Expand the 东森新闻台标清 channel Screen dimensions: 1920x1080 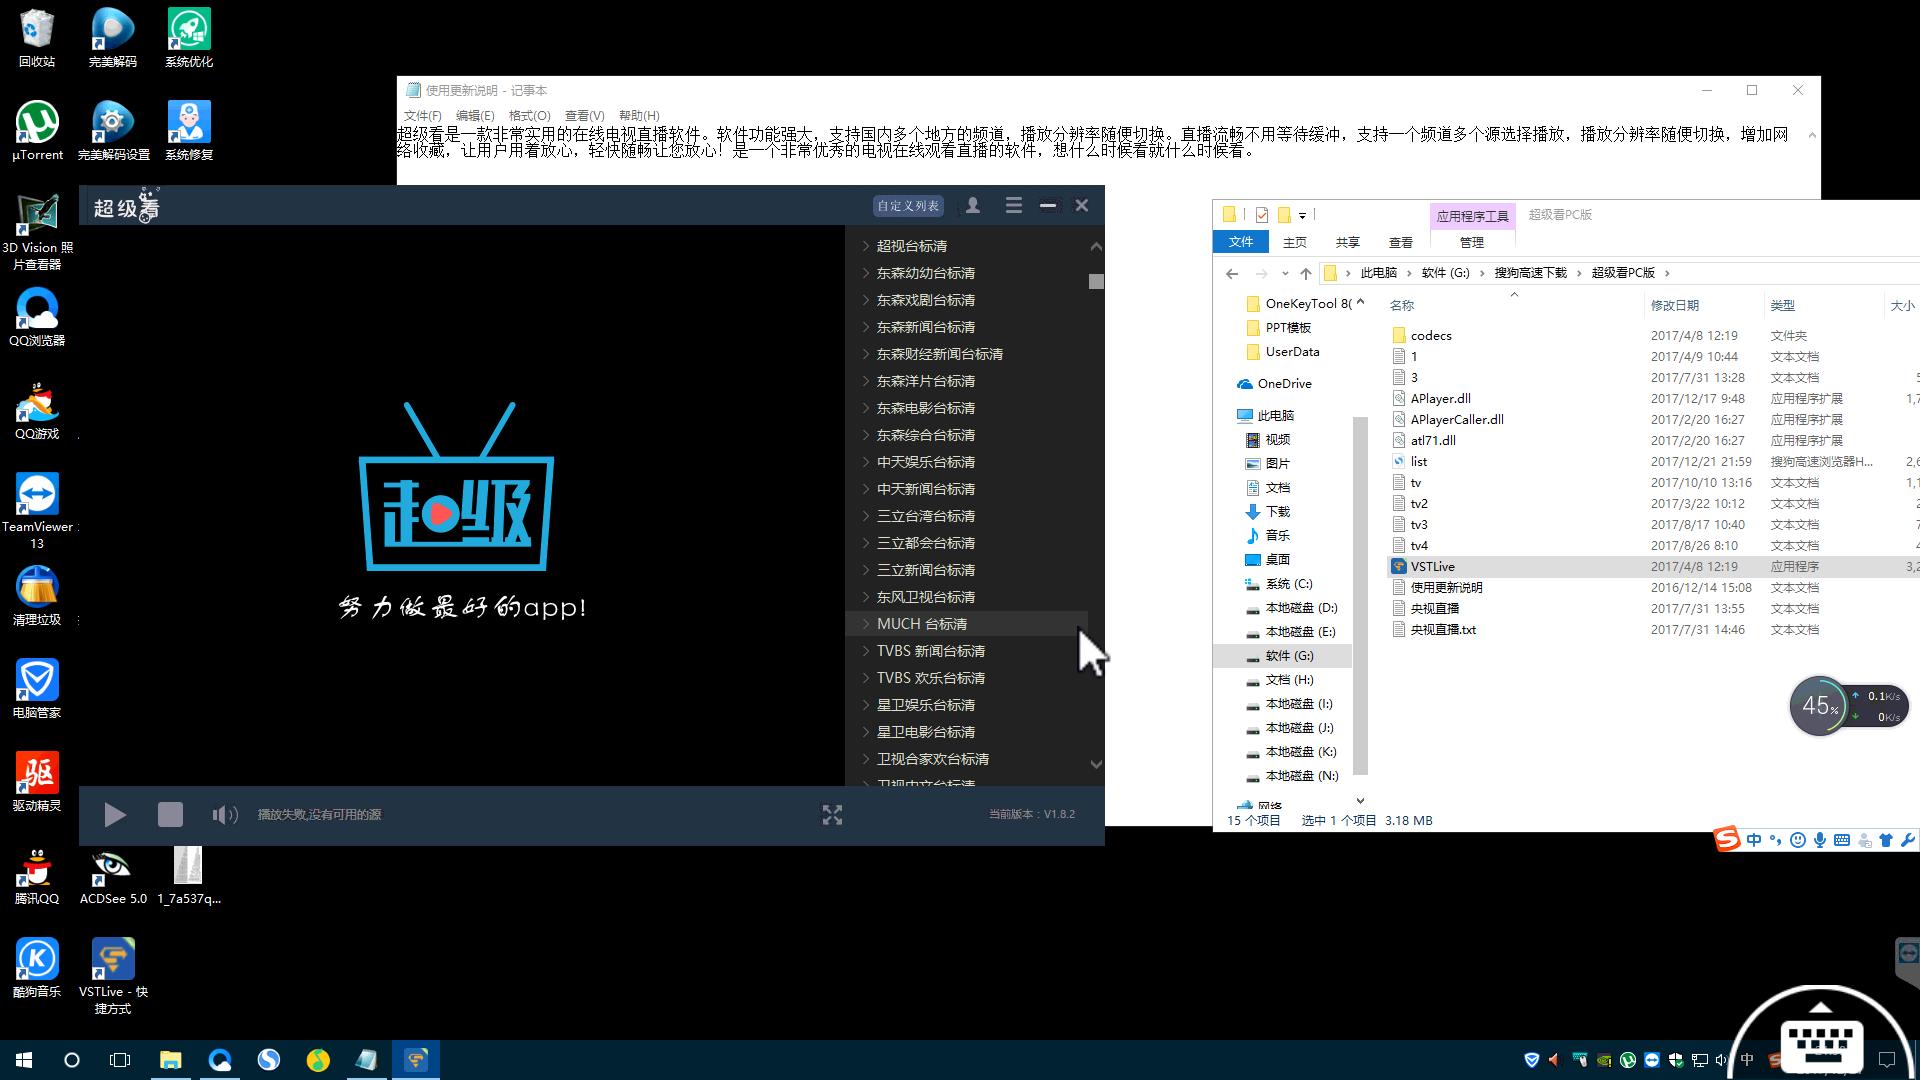click(x=925, y=327)
